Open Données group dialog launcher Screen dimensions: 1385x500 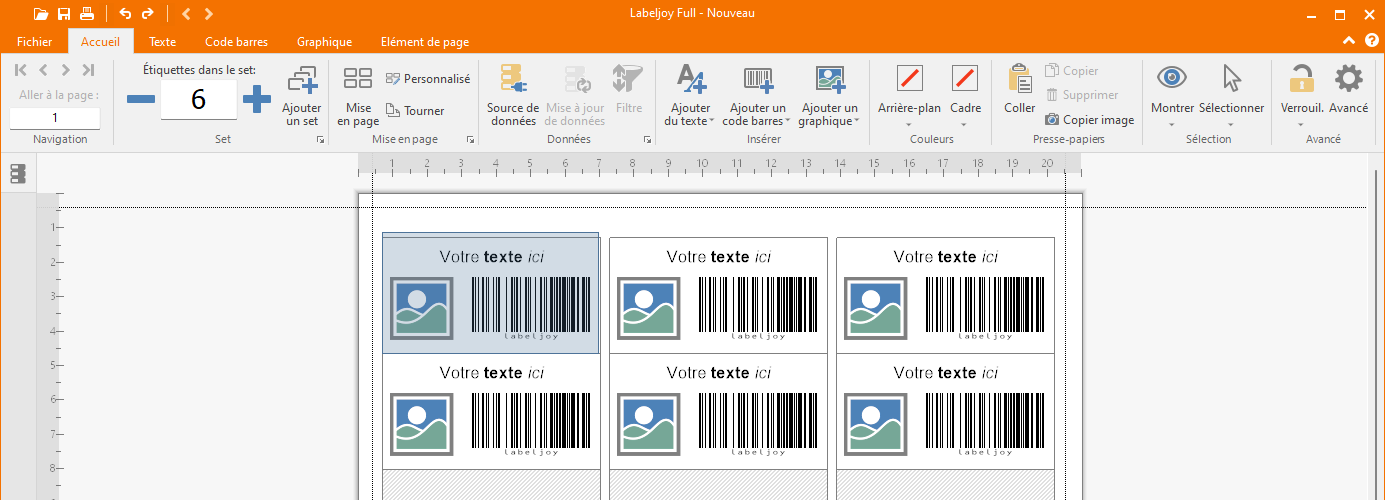[648, 140]
